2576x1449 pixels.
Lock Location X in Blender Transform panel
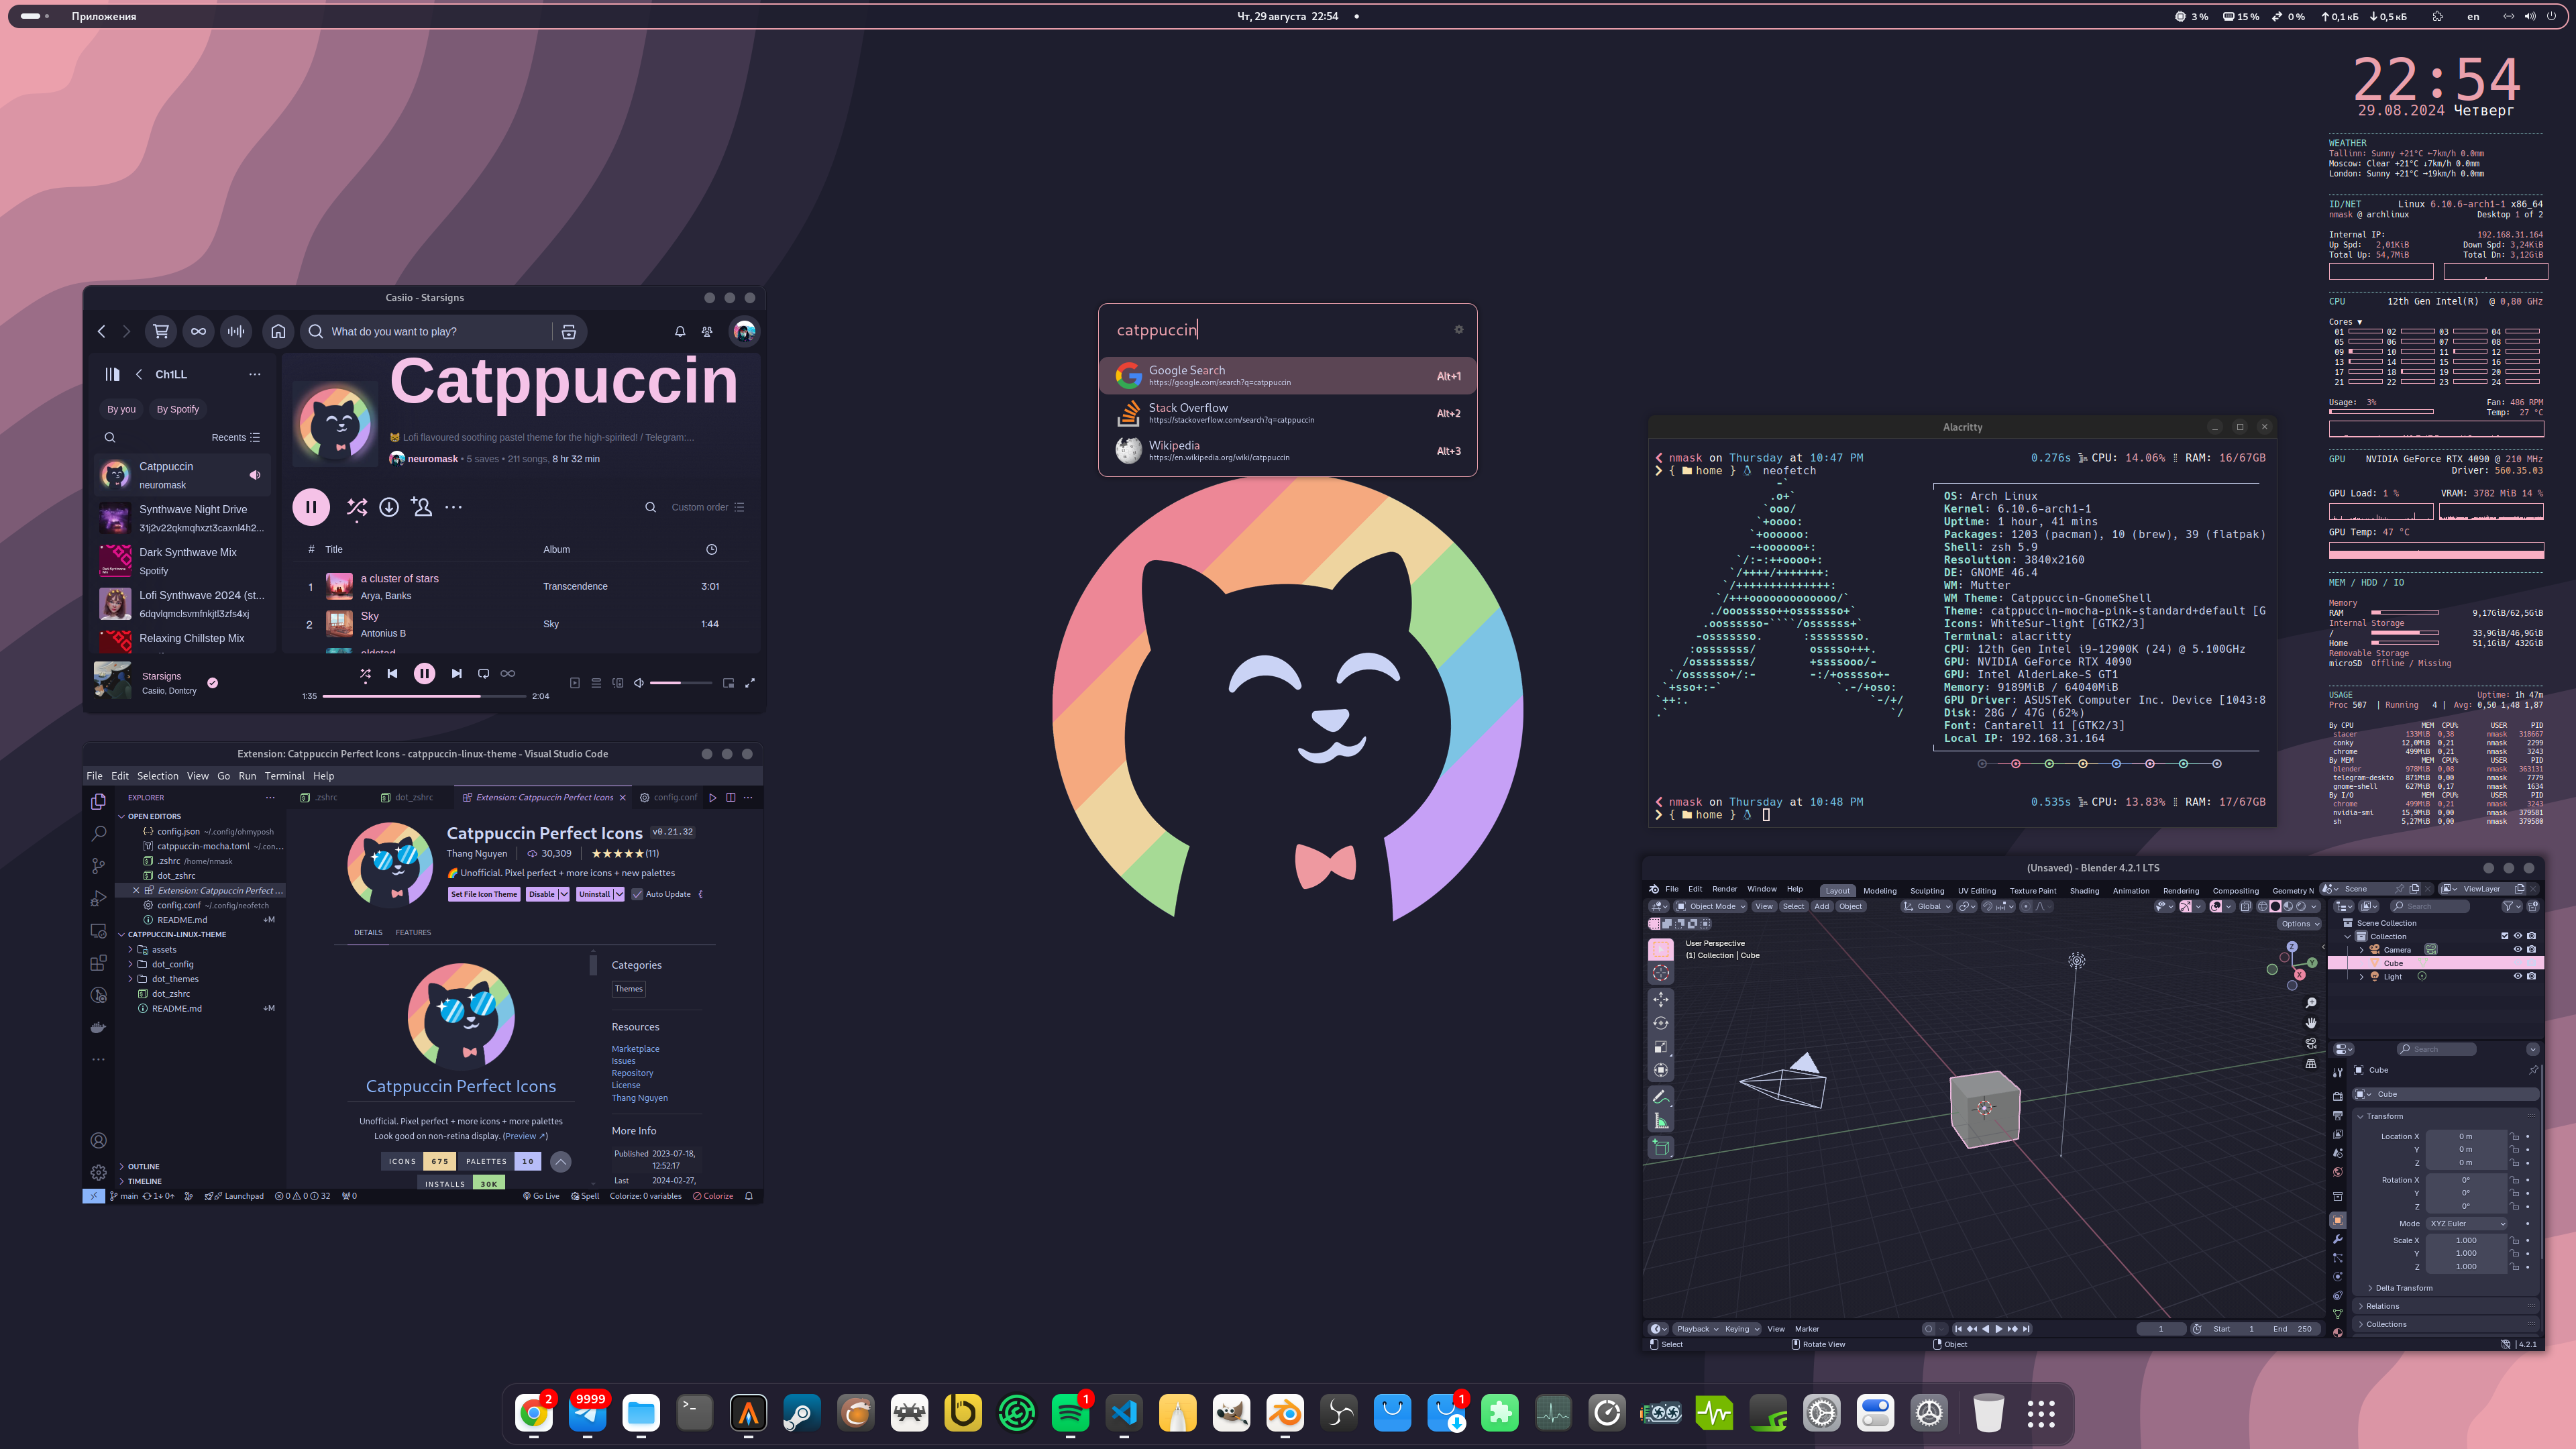click(2514, 1136)
